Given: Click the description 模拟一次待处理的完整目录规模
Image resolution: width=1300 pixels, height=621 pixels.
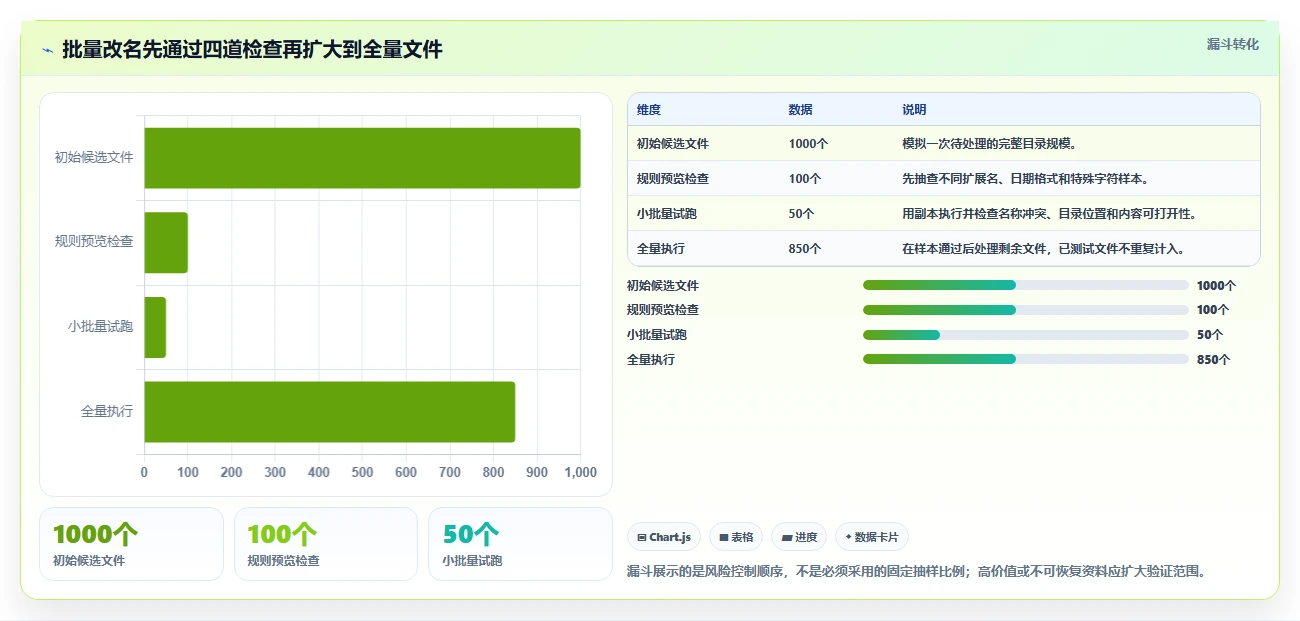Looking at the screenshot, I should point(989,144).
